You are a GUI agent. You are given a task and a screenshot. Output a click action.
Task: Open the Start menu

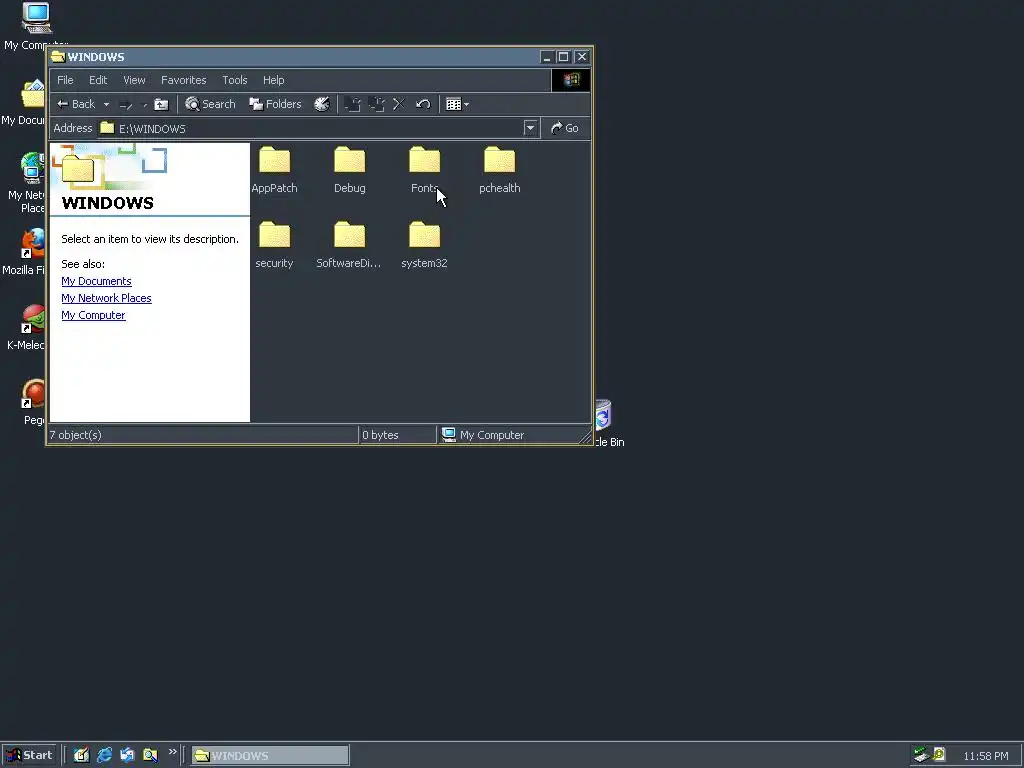29,756
